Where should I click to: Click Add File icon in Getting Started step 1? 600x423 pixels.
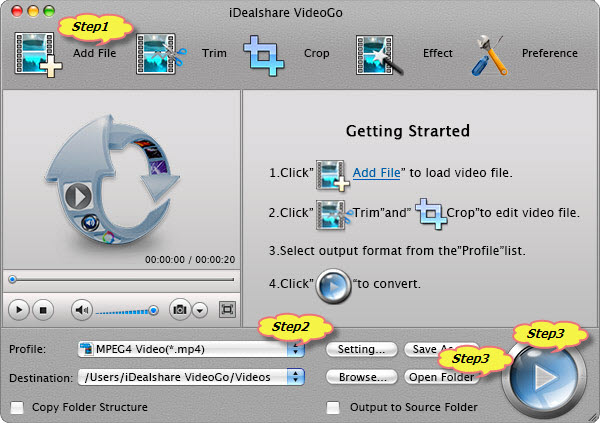332,175
